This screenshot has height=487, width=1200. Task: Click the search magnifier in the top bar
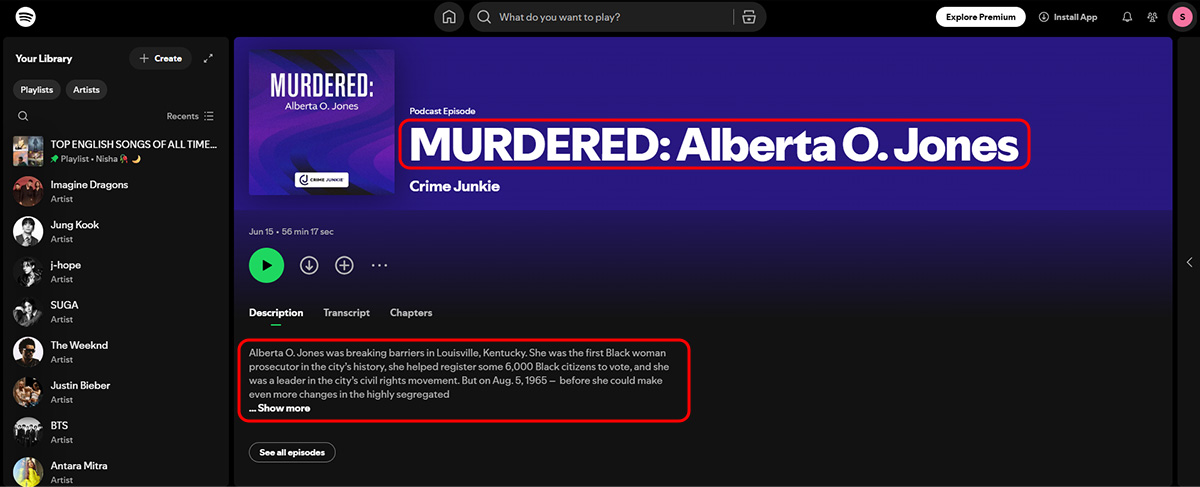[x=484, y=17]
